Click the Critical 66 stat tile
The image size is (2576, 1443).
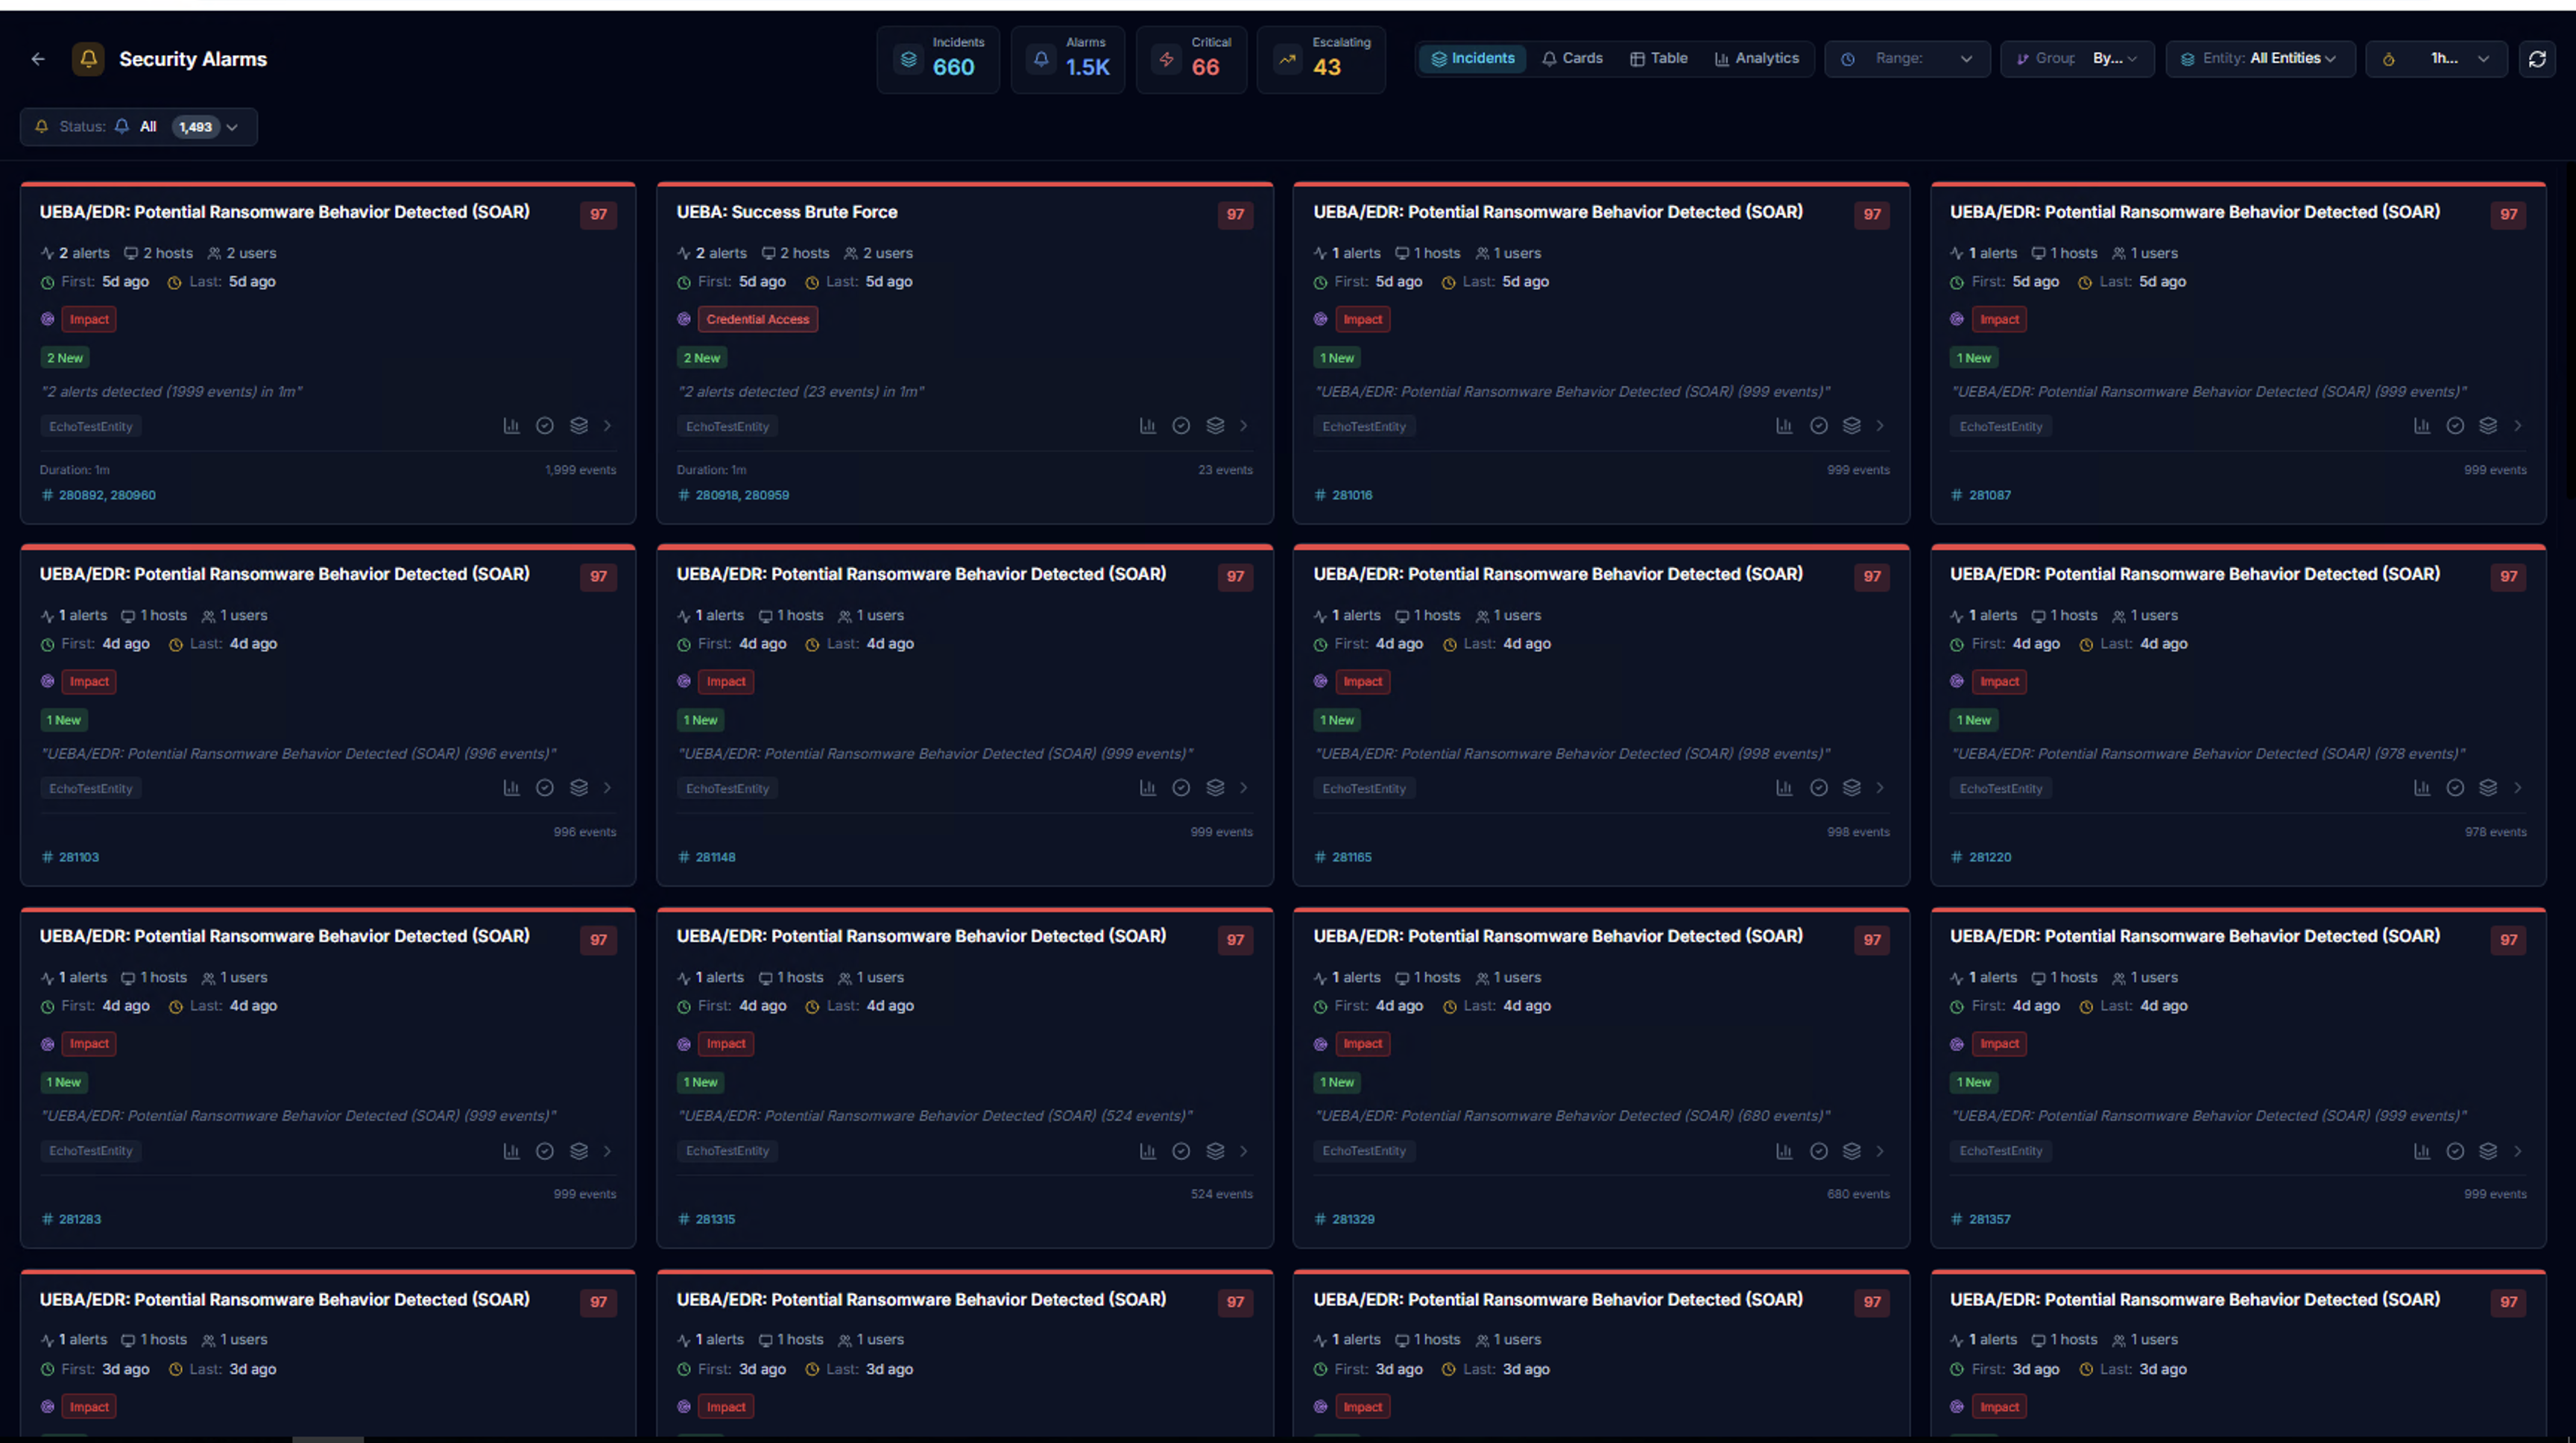tap(1191, 60)
